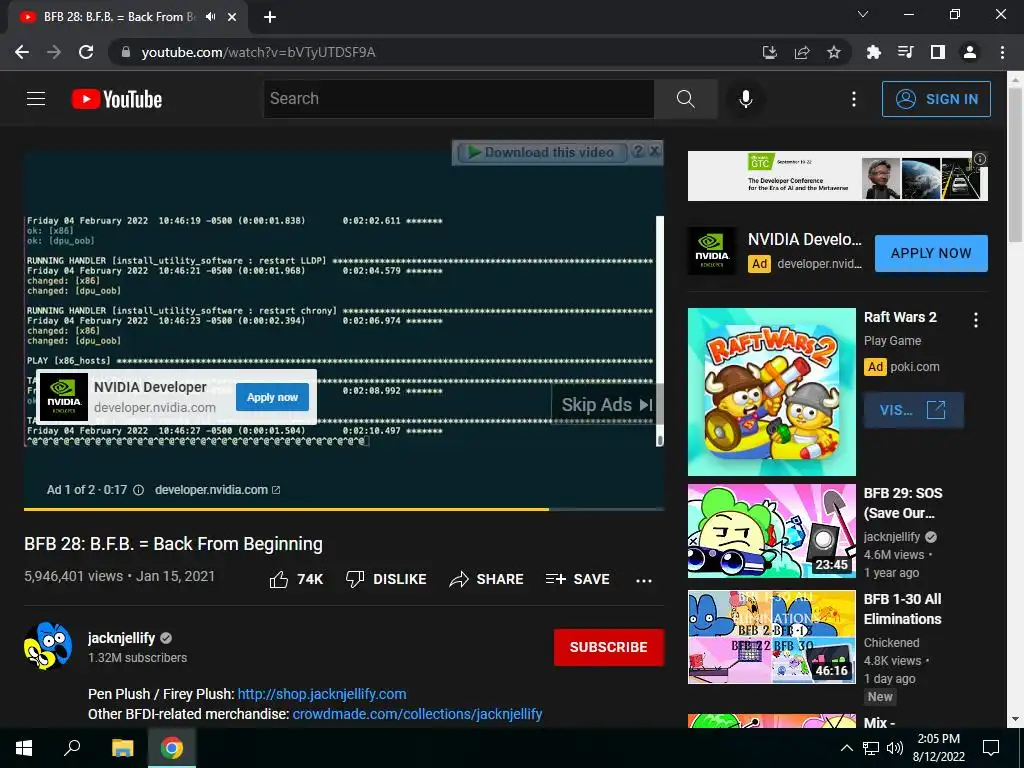Click APPLY NOW in sidebar ad
Image resolution: width=1024 pixels, height=768 pixels.
point(931,253)
